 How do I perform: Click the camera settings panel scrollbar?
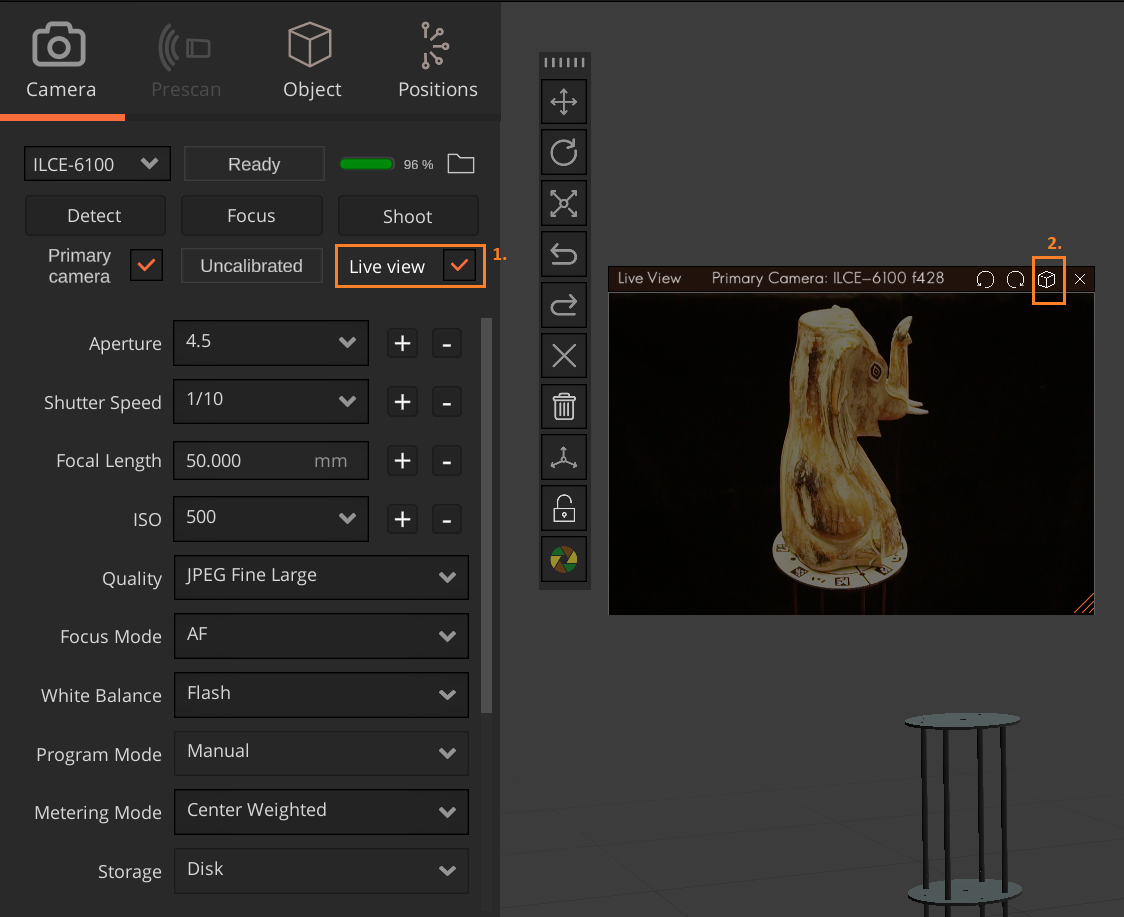[487, 515]
